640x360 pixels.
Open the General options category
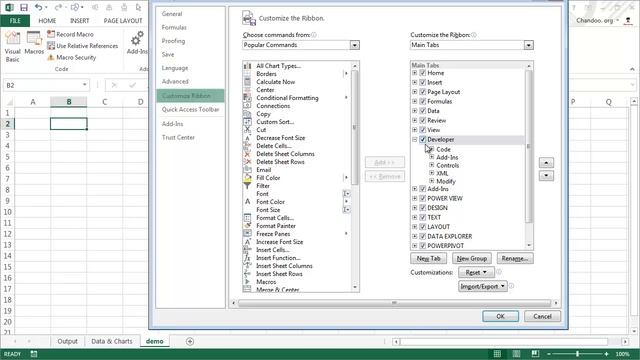click(172, 14)
